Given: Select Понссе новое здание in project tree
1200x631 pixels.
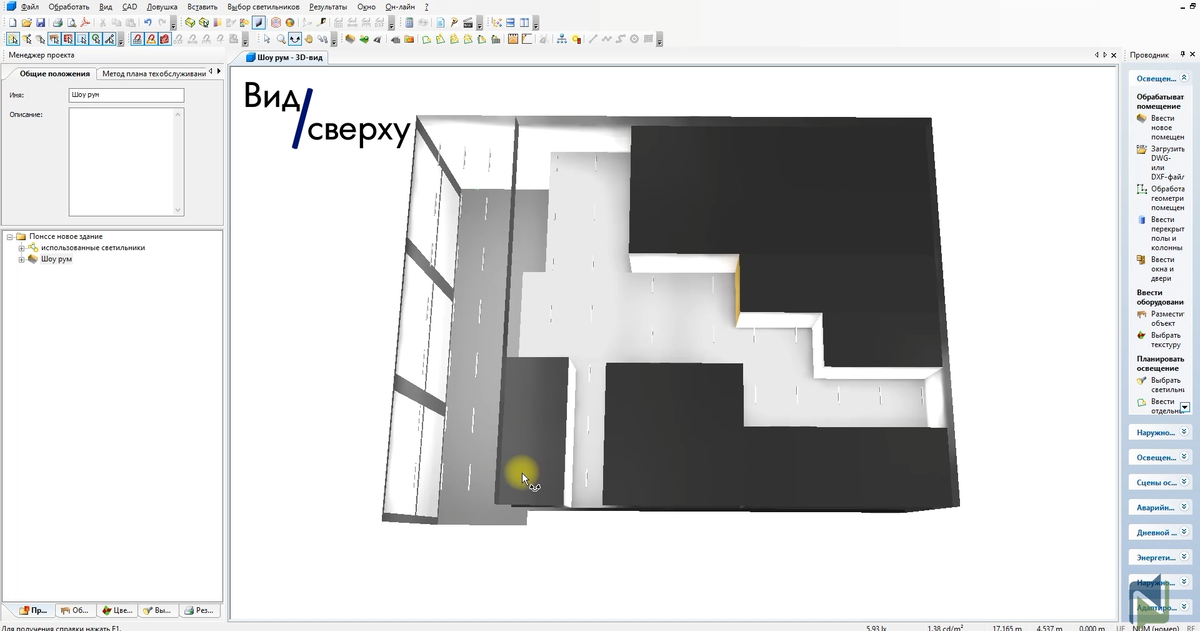Looking at the screenshot, I should click(x=66, y=236).
